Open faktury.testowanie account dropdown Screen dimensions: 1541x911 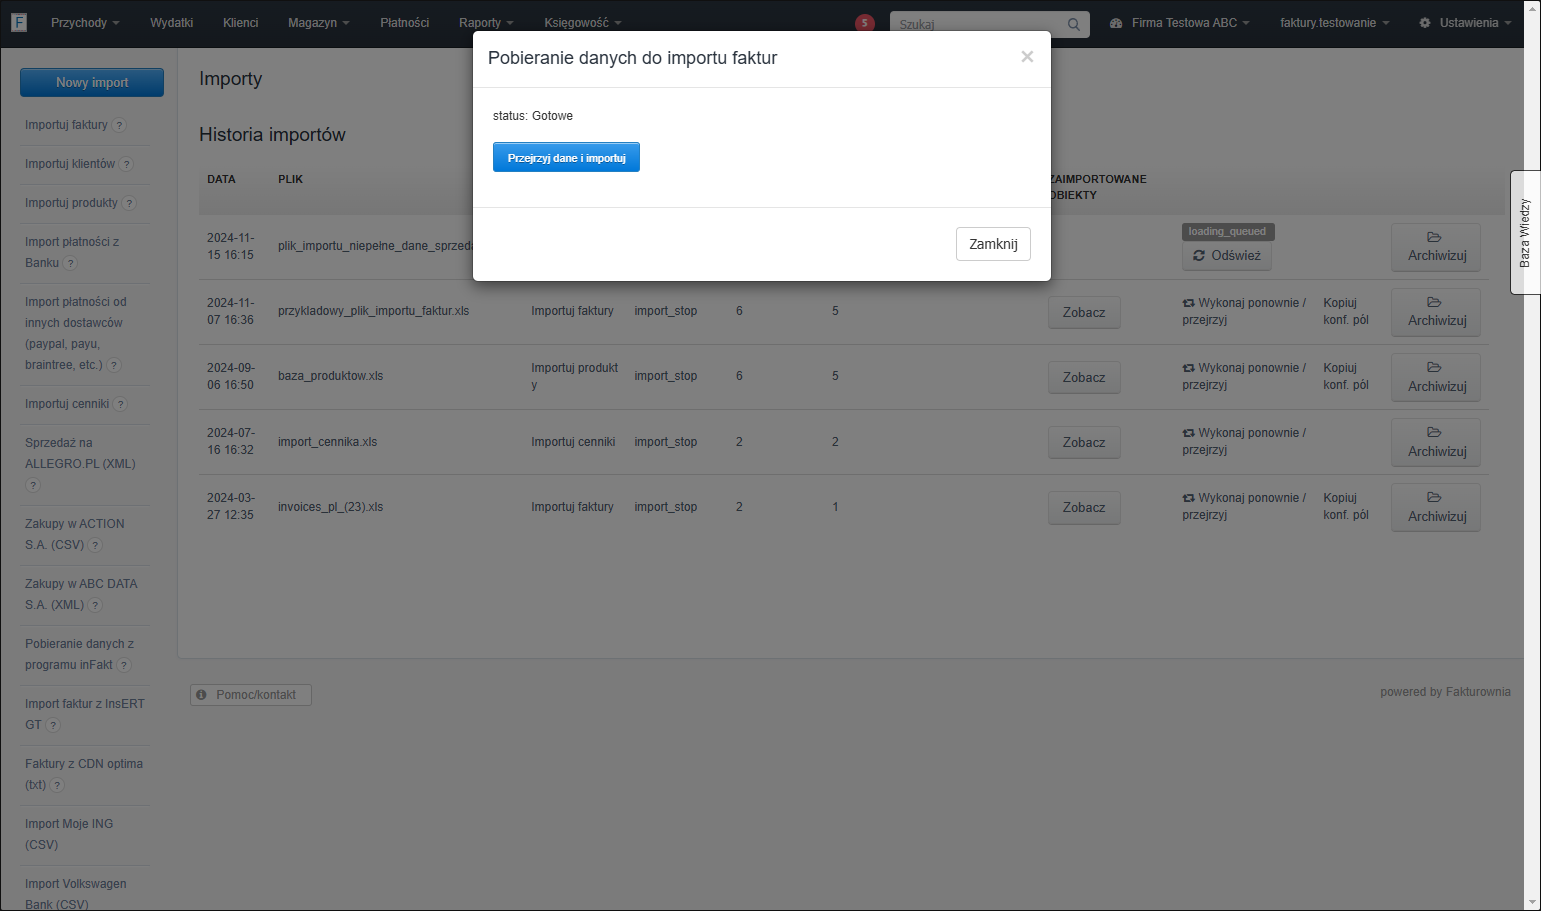point(1335,23)
